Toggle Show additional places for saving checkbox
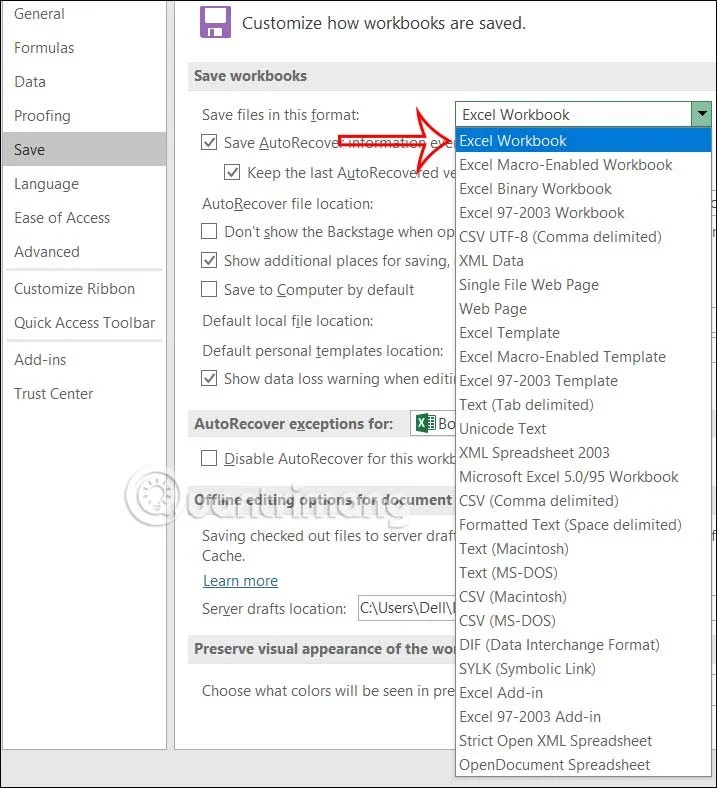Screen dimensions: 717x788 coord(209,260)
